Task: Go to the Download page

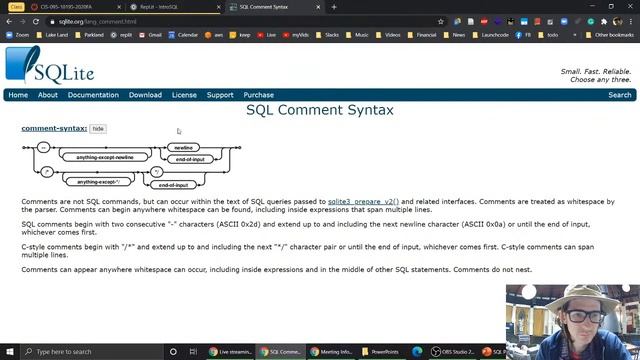Action: 145,95
